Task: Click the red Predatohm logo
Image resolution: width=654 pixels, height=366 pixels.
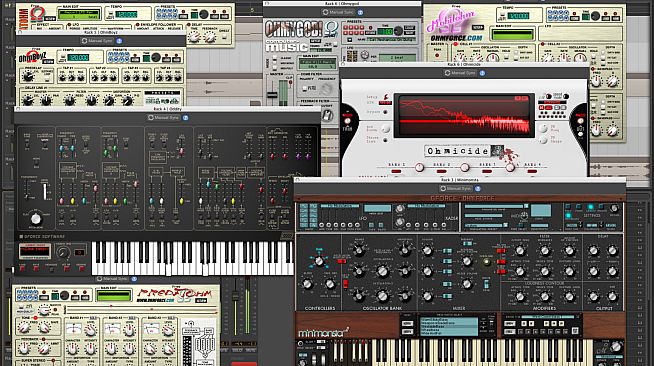Action: point(175,293)
